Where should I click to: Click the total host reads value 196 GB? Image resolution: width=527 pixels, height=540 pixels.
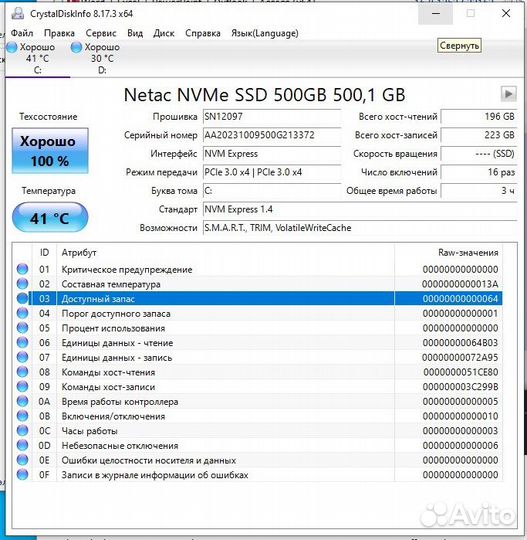[479, 117]
